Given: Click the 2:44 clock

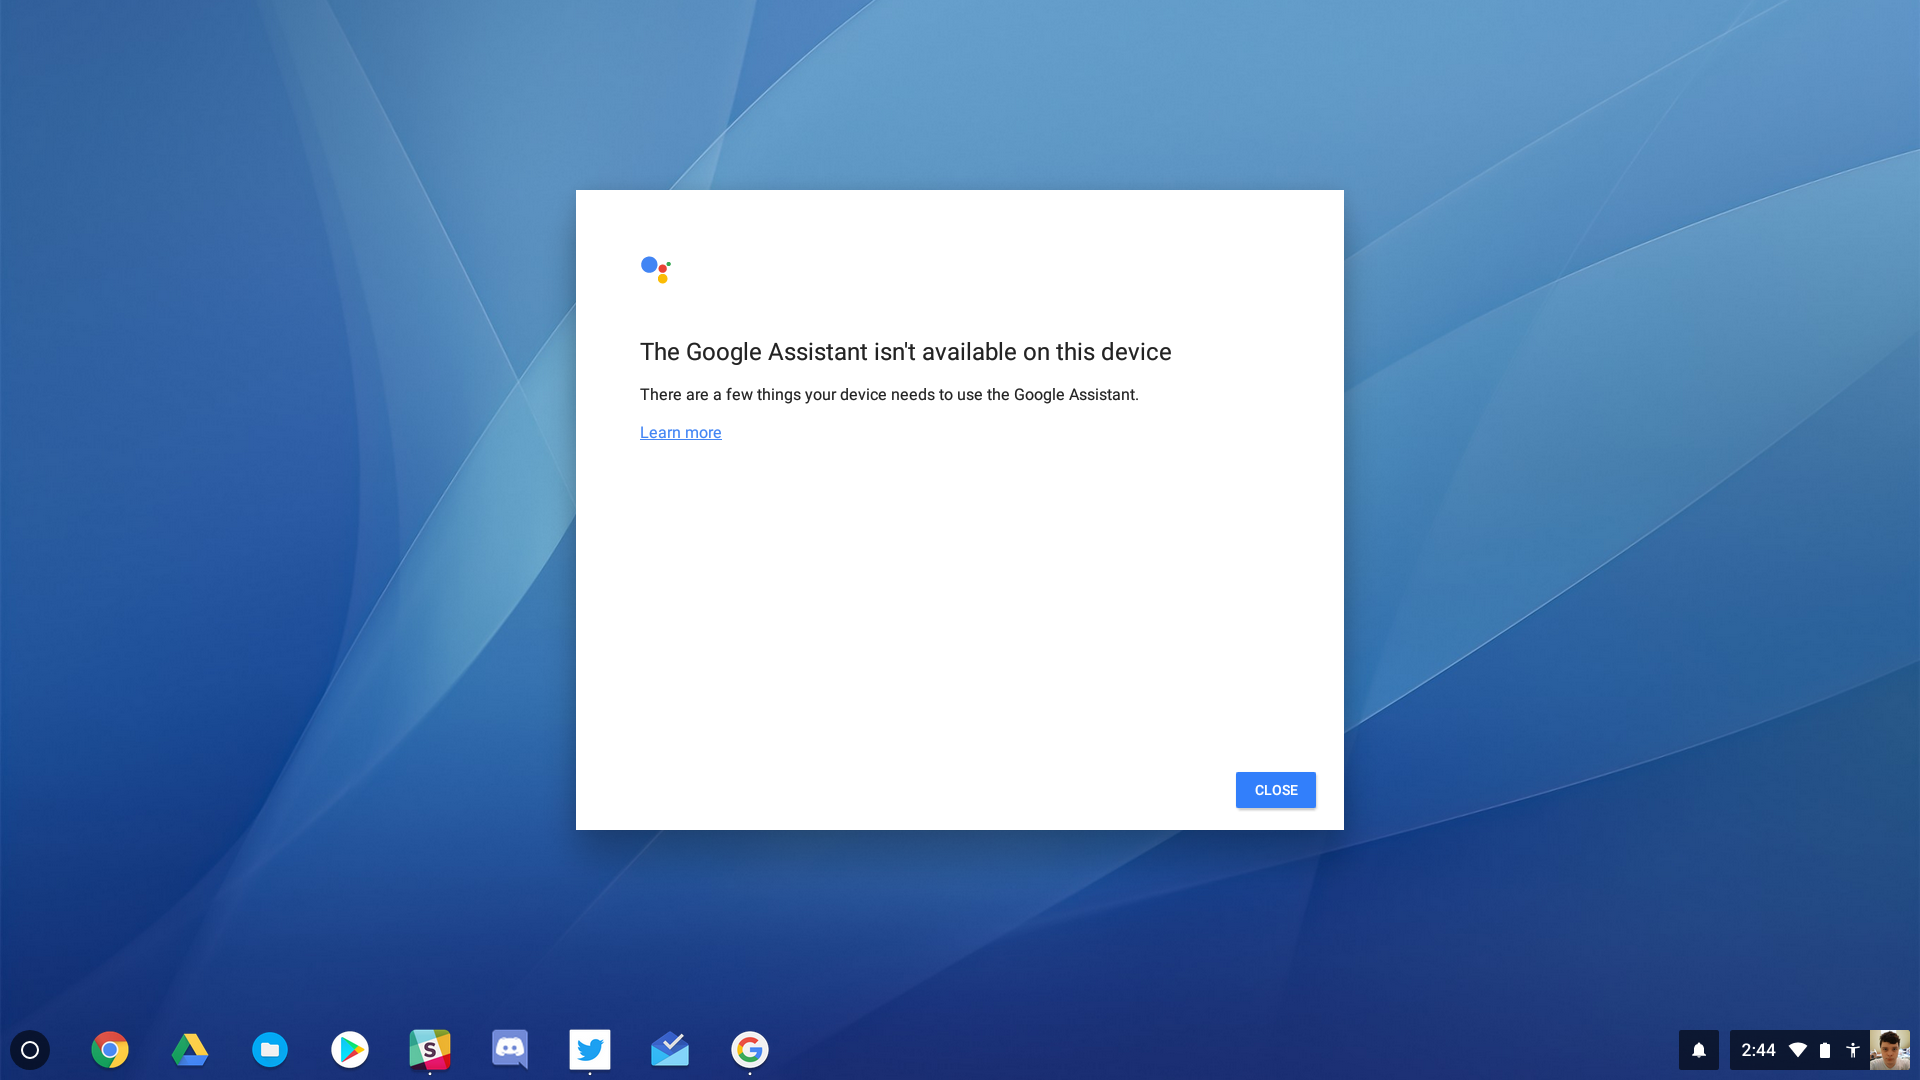Looking at the screenshot, I should click(x=1758, y=1050).
